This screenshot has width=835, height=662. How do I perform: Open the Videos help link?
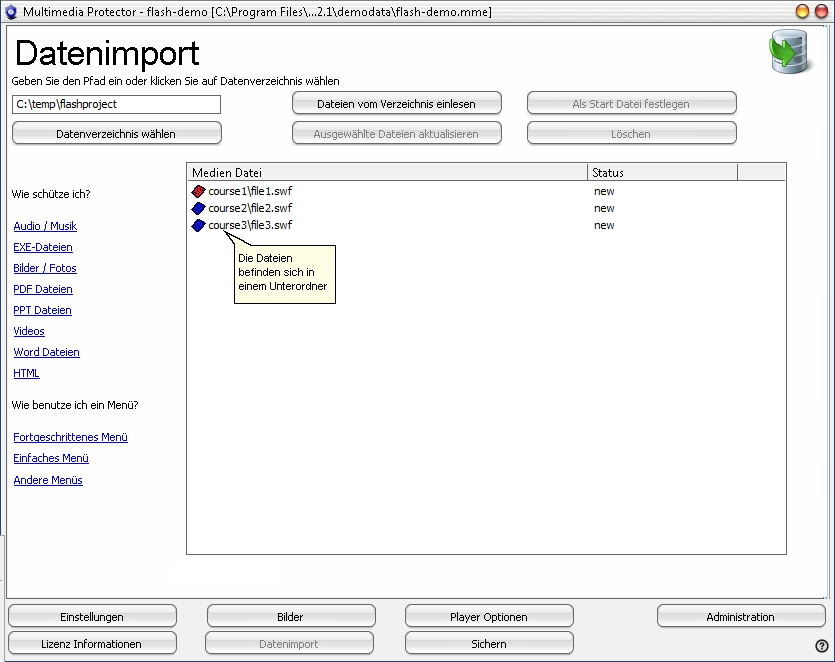(x=29, y=331)
